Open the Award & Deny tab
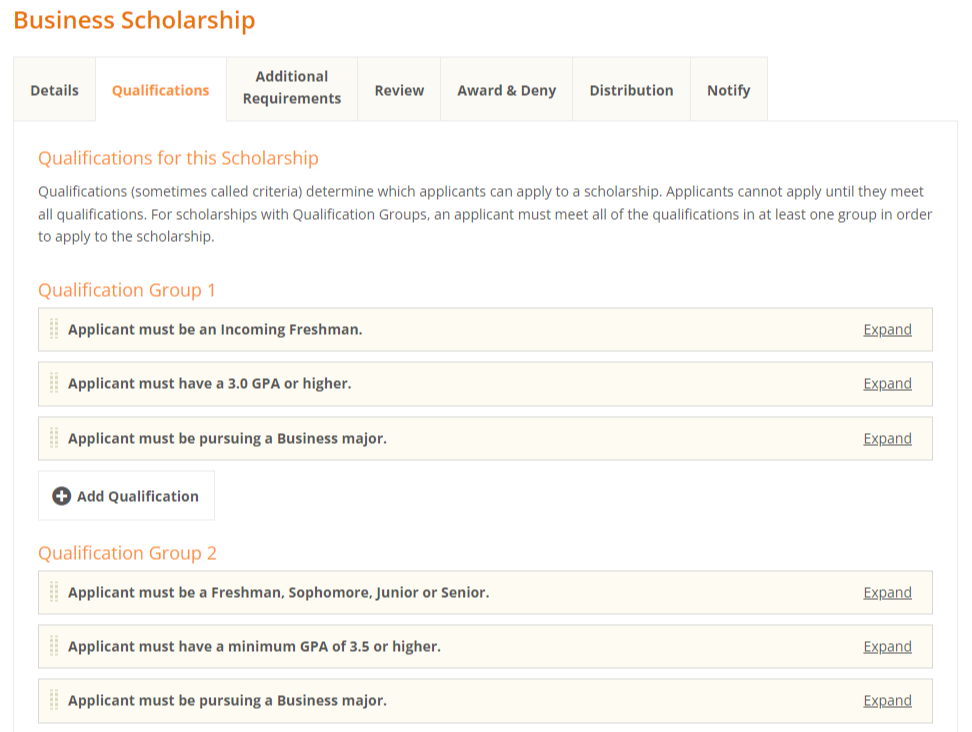 pyautogui.click(x=506, y=89)
